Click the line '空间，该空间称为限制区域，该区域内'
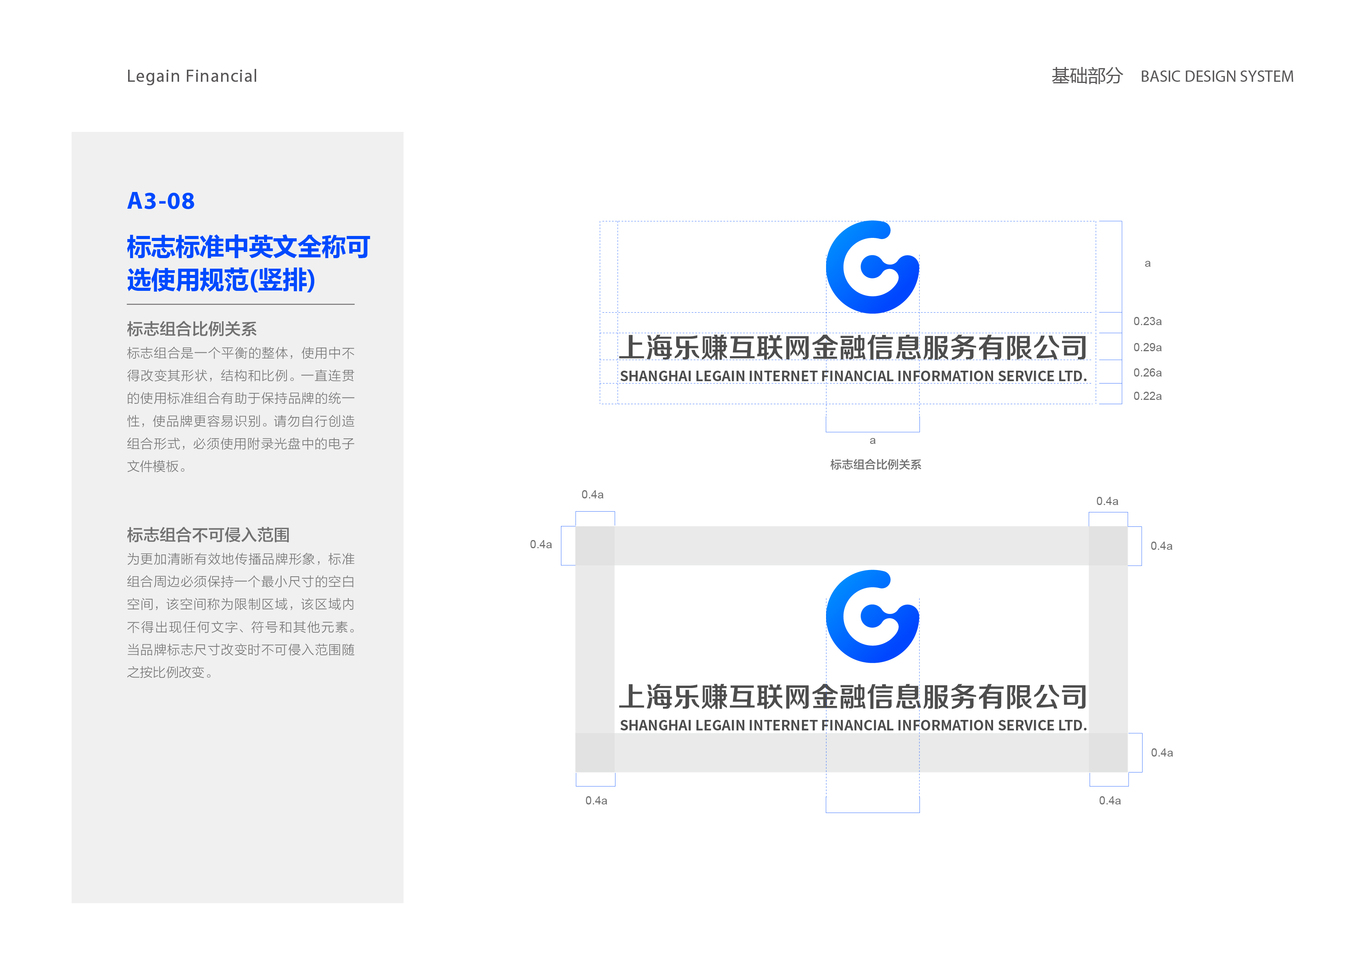This screenshot has width=1366, height=966. [x=241, y=604]
